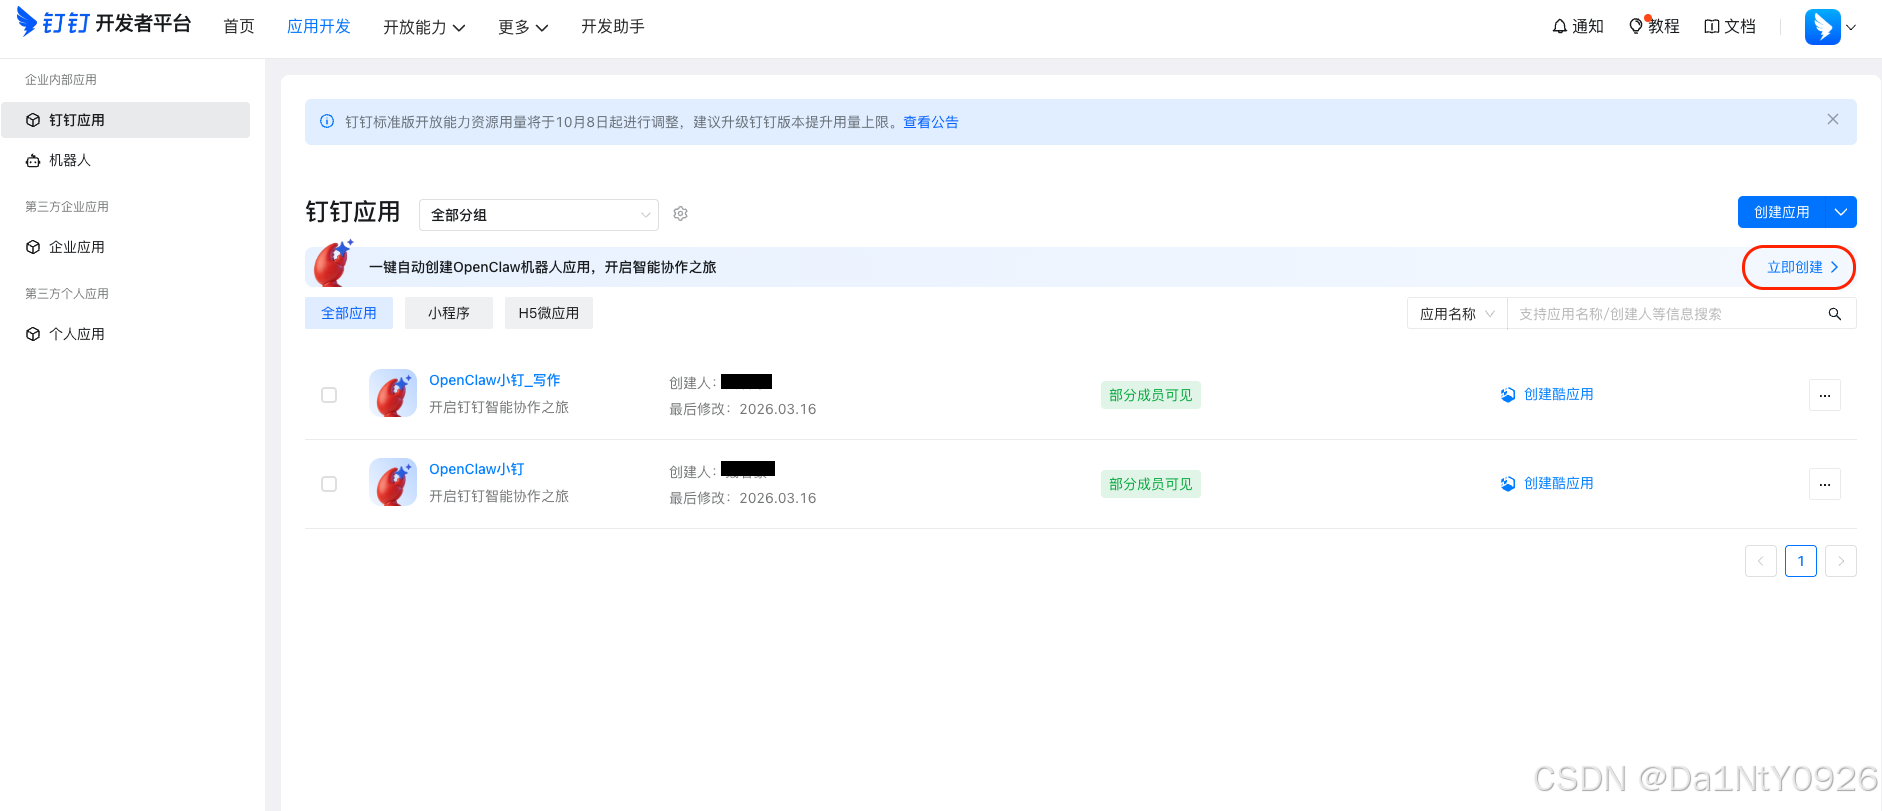Select 钉钉应用 in sidebar
This screenshot has width=1882, height=811.
[x=126, y=120]
